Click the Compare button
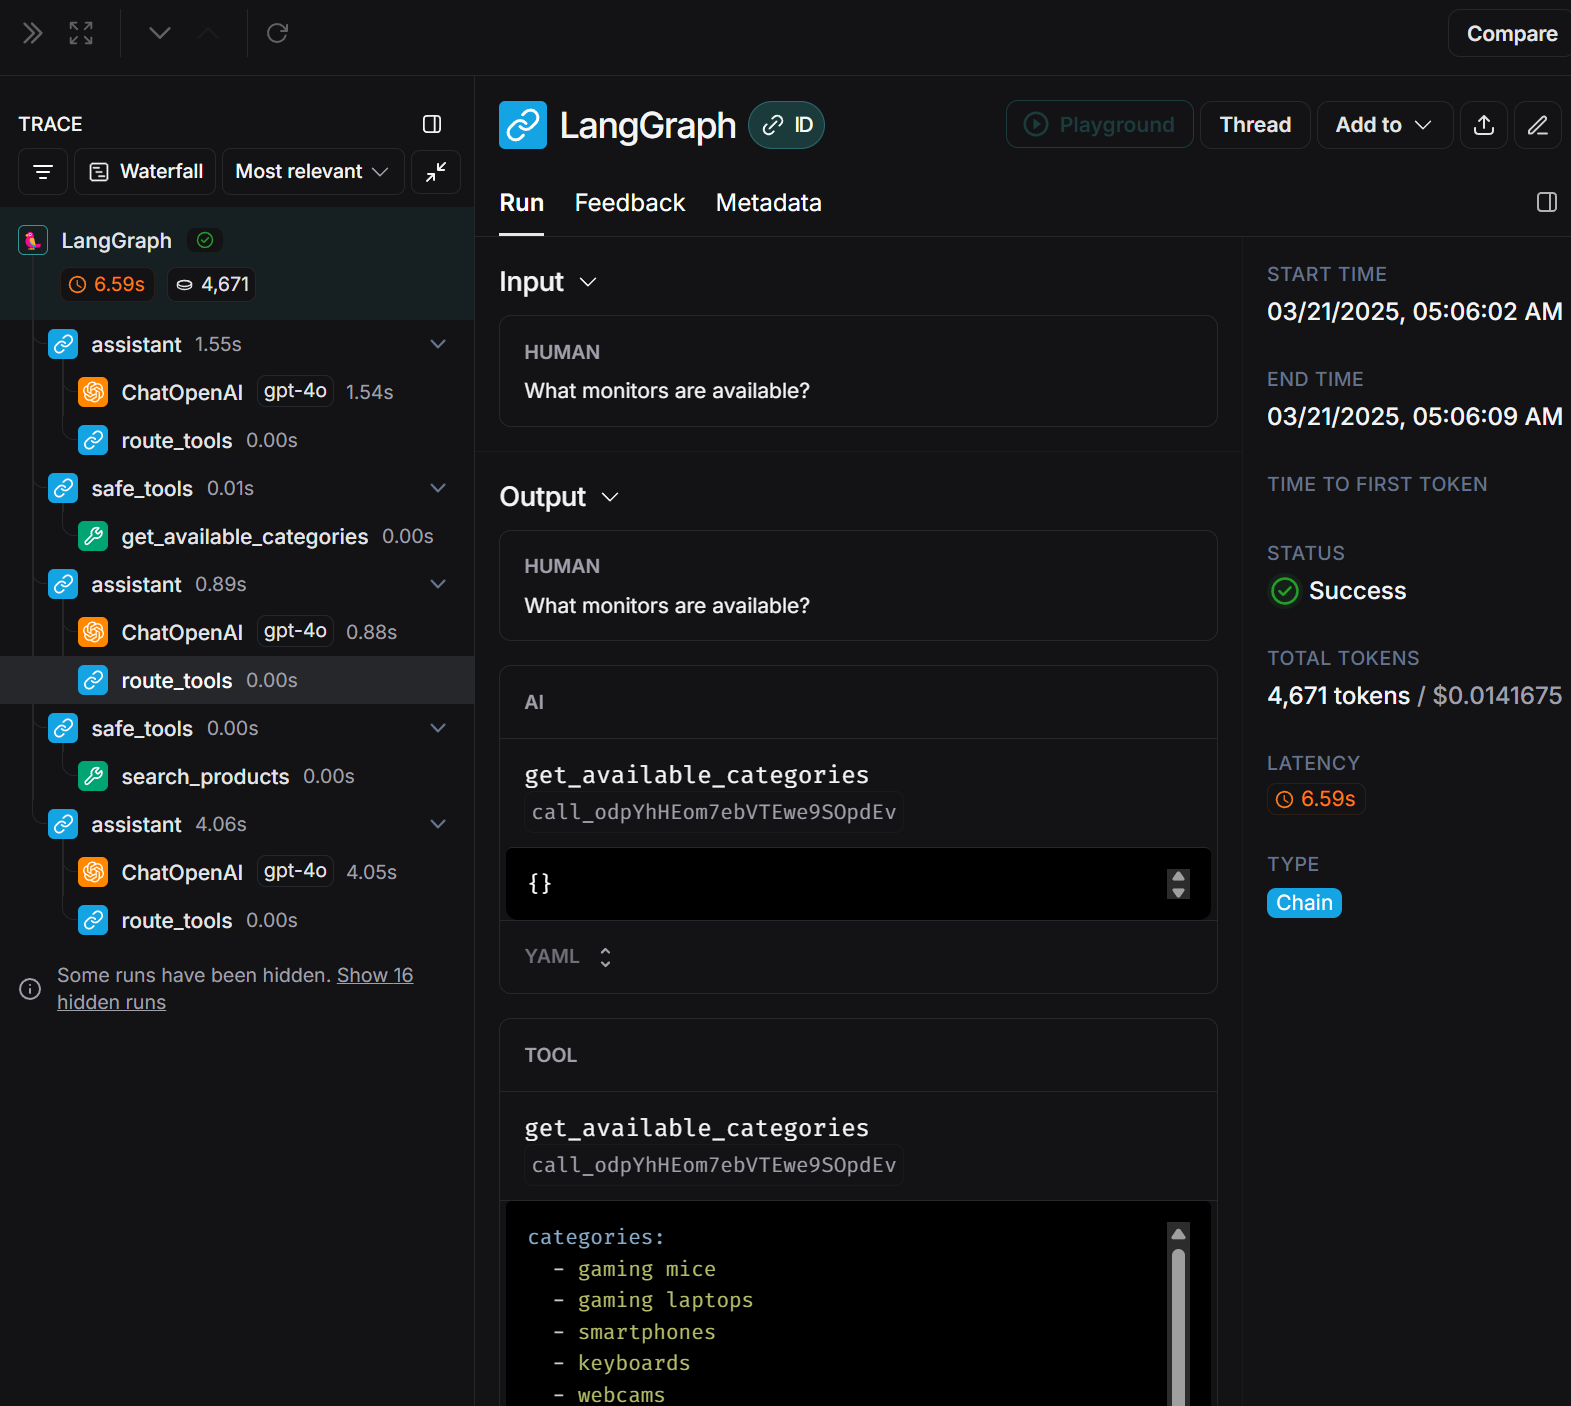 [x=1510, y=34]
